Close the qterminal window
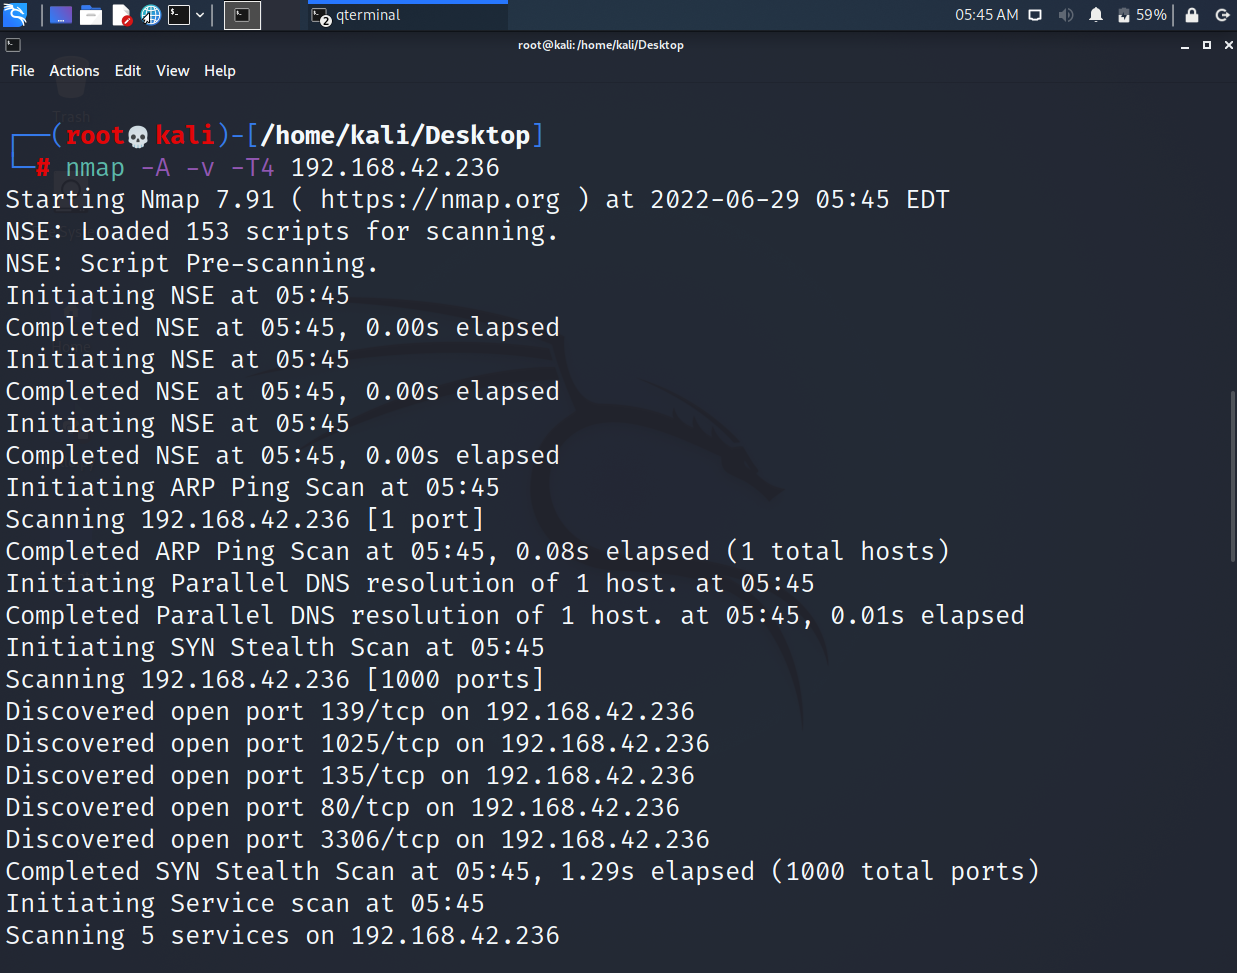Image resolution: width=1237 pixels, height=973 pixels. 1229,45
